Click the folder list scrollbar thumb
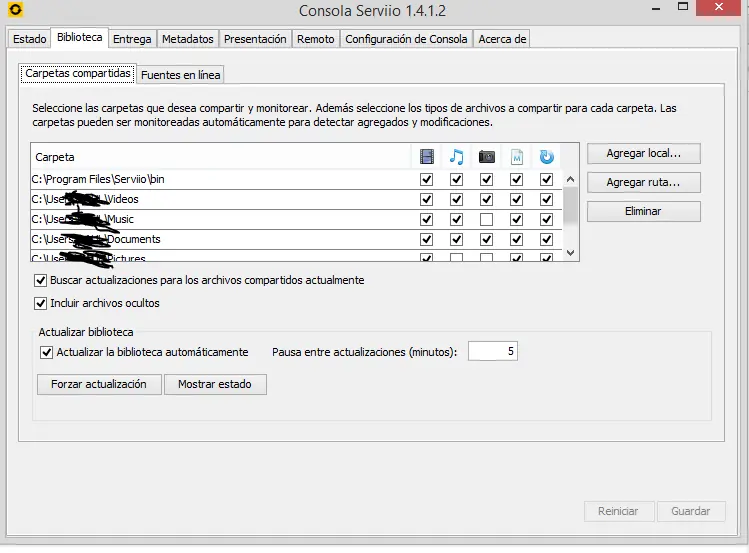 [570, 205]
